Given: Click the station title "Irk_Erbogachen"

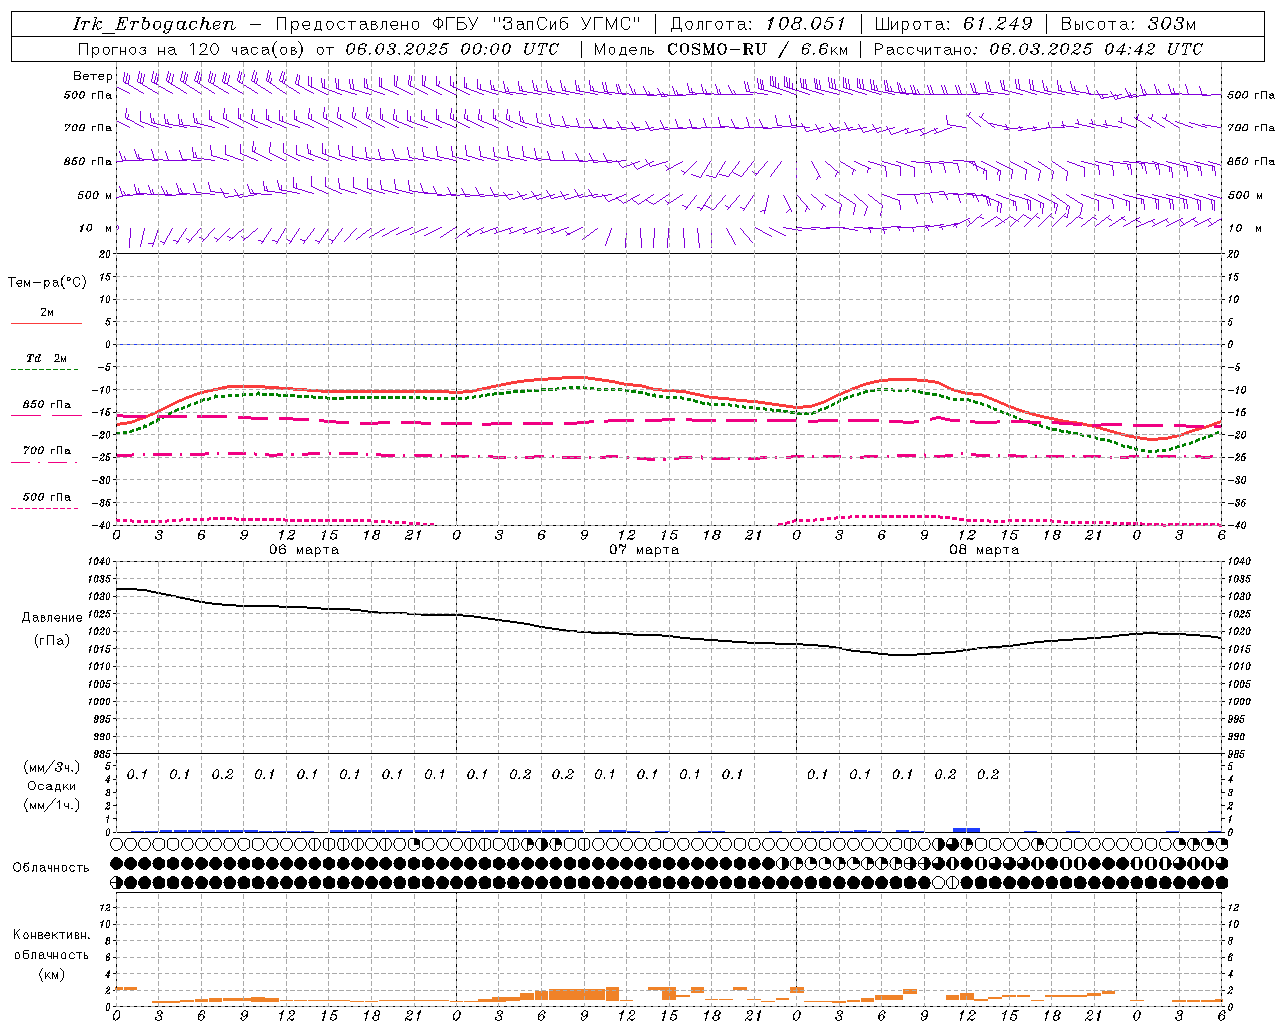Looking at the screenshot, I should pyautogui.click(x=154, y=24).
